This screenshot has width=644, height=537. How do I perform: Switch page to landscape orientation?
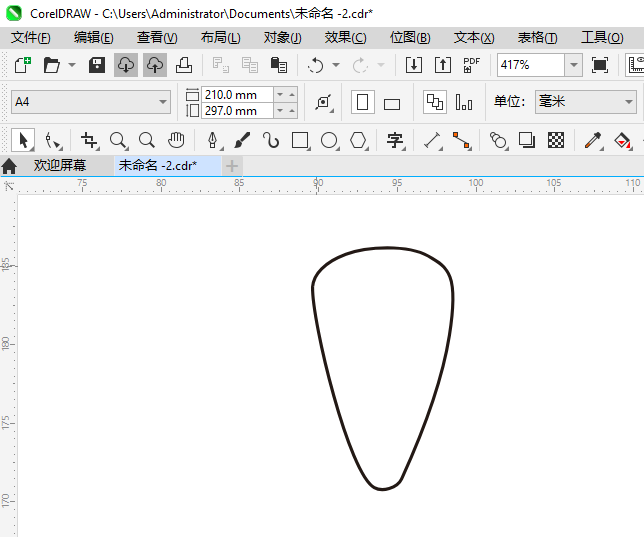click(392, 104)
